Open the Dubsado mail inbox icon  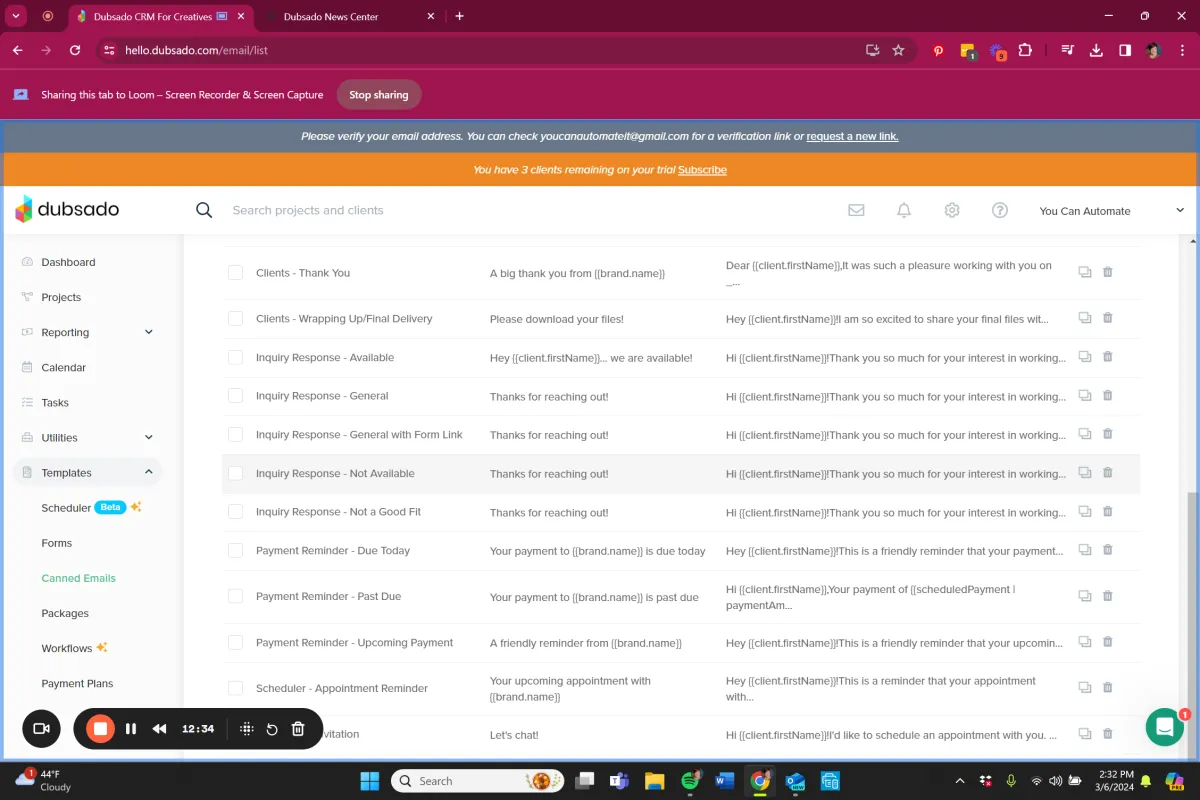[856, 210]
